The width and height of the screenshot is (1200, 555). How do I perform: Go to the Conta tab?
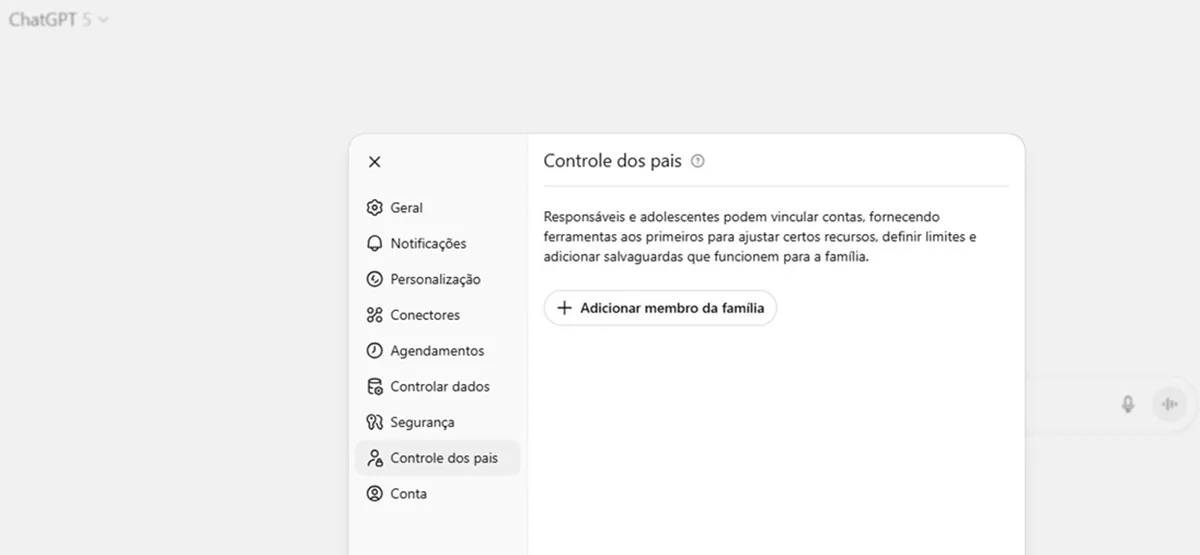[x=408, y=494]
